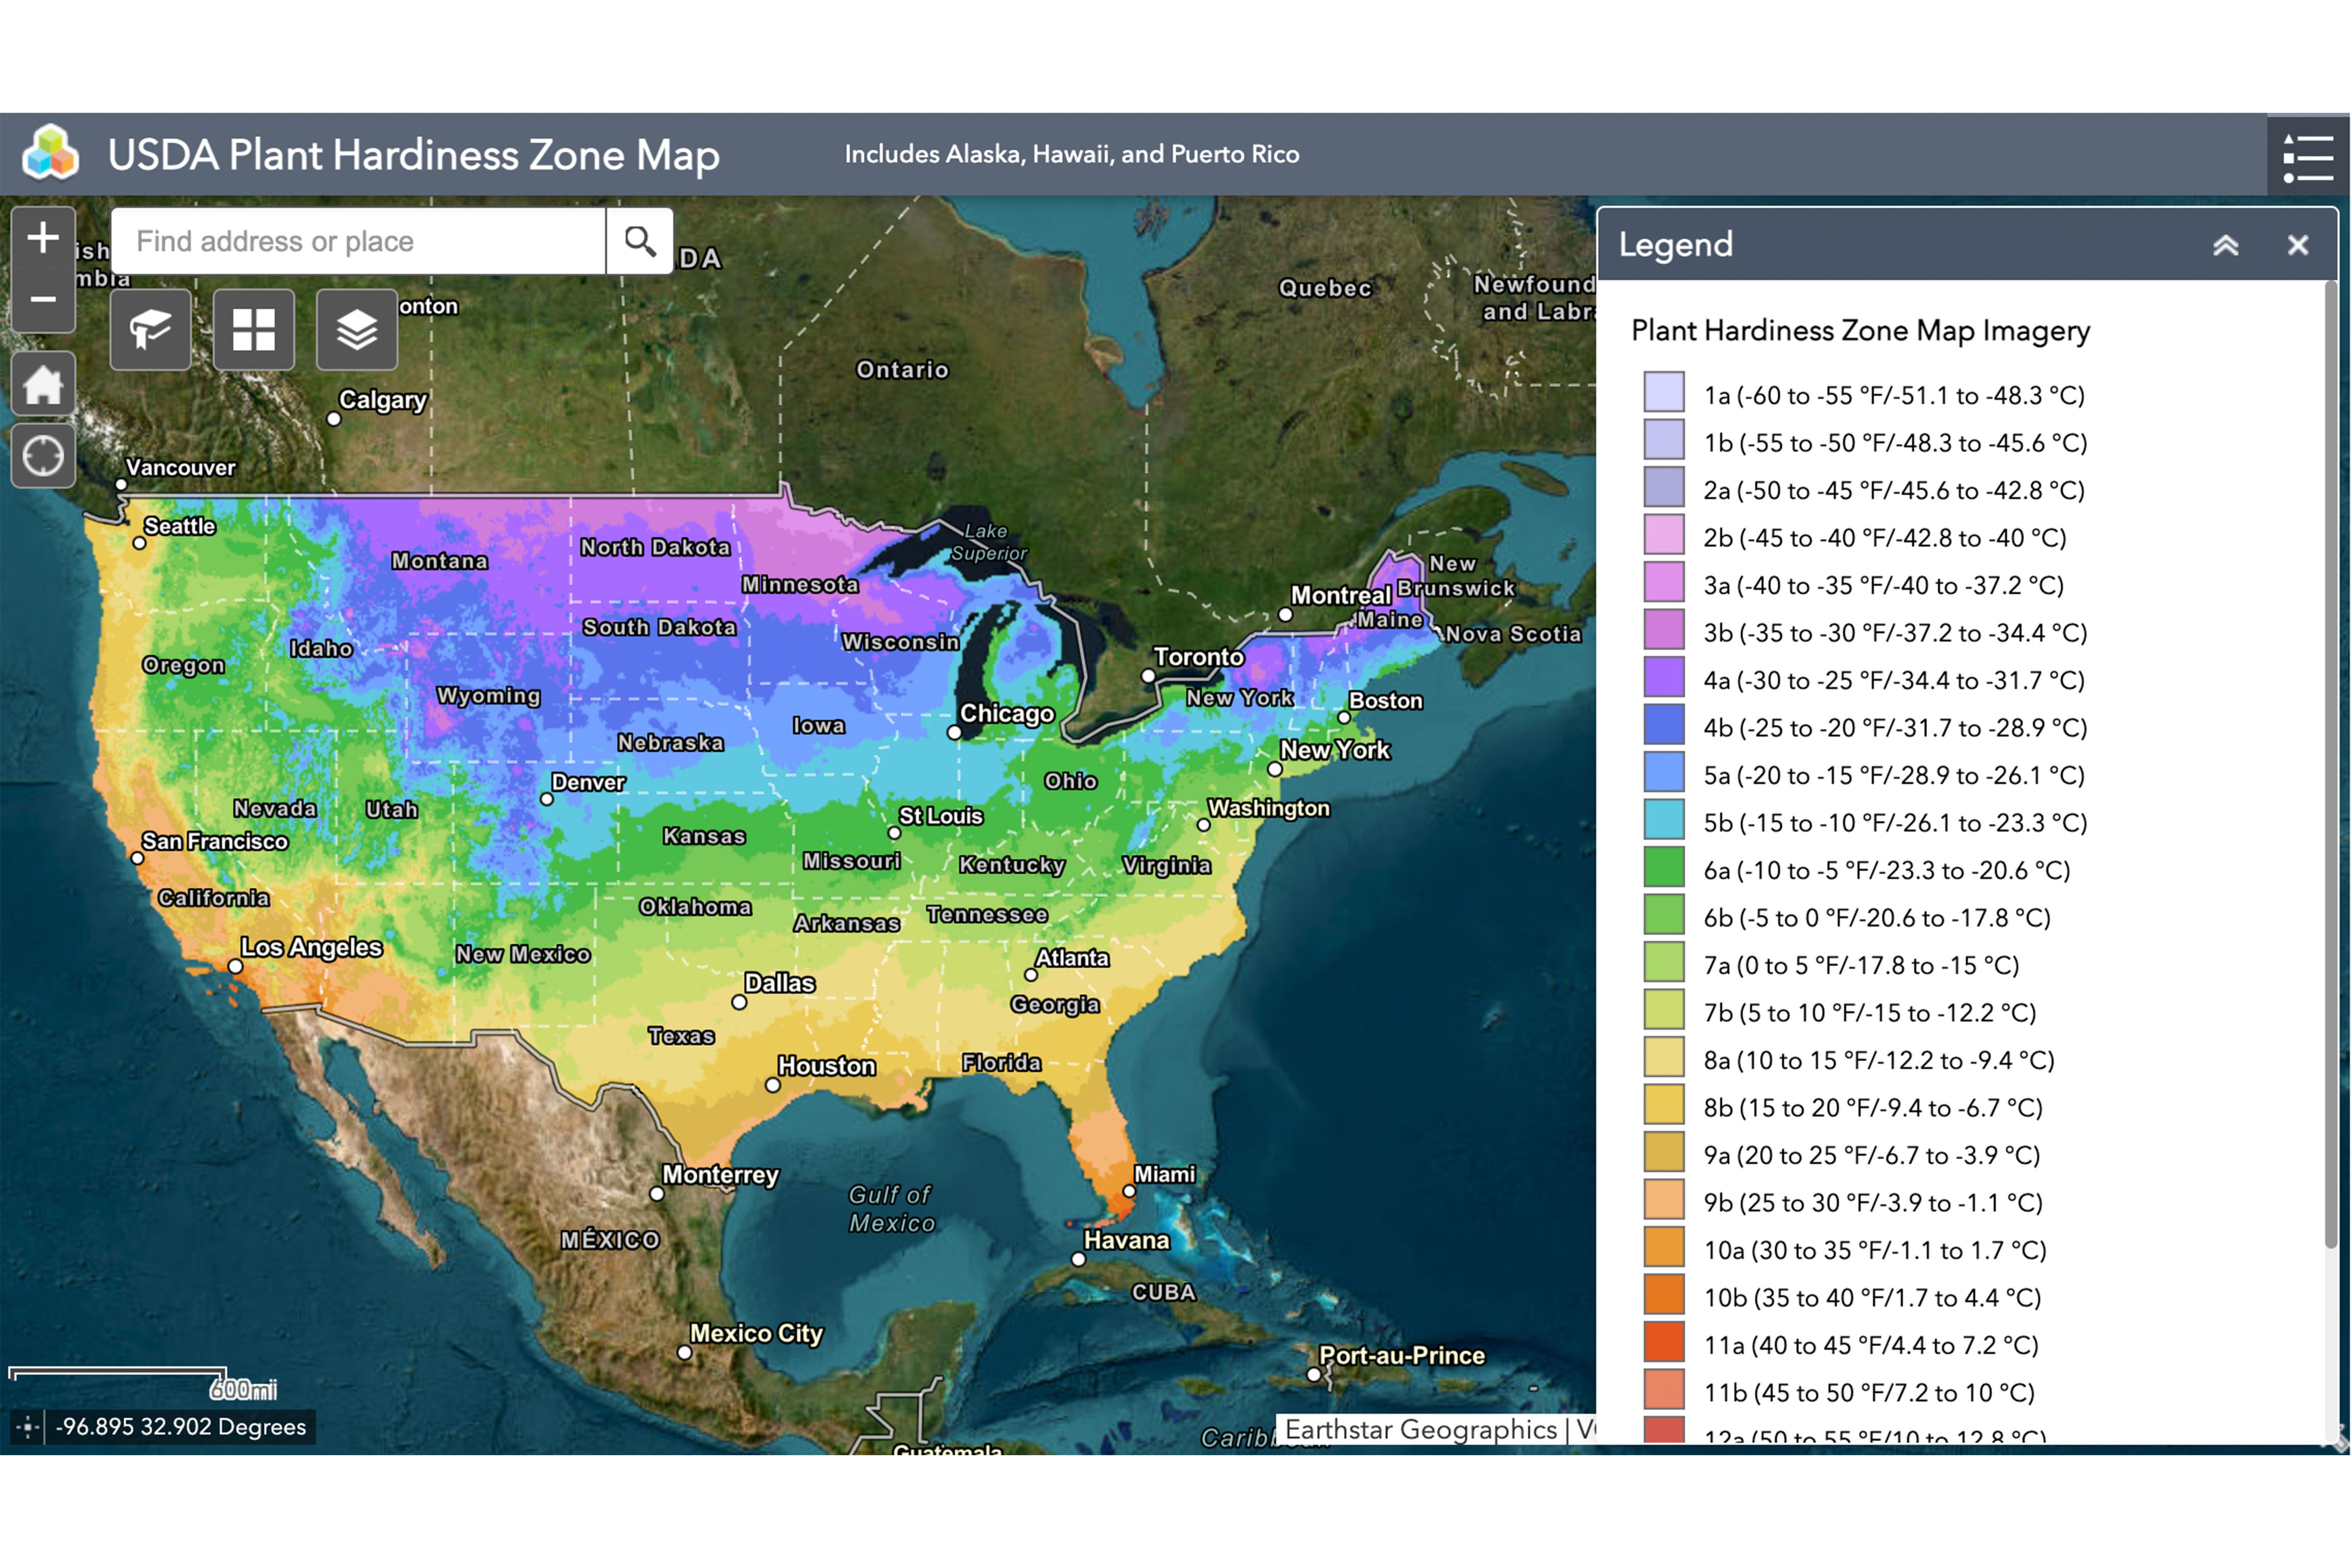The image size is (2352, 1568).
Task: Click the 4a purple zone swatch
Action: (1664, 679)
